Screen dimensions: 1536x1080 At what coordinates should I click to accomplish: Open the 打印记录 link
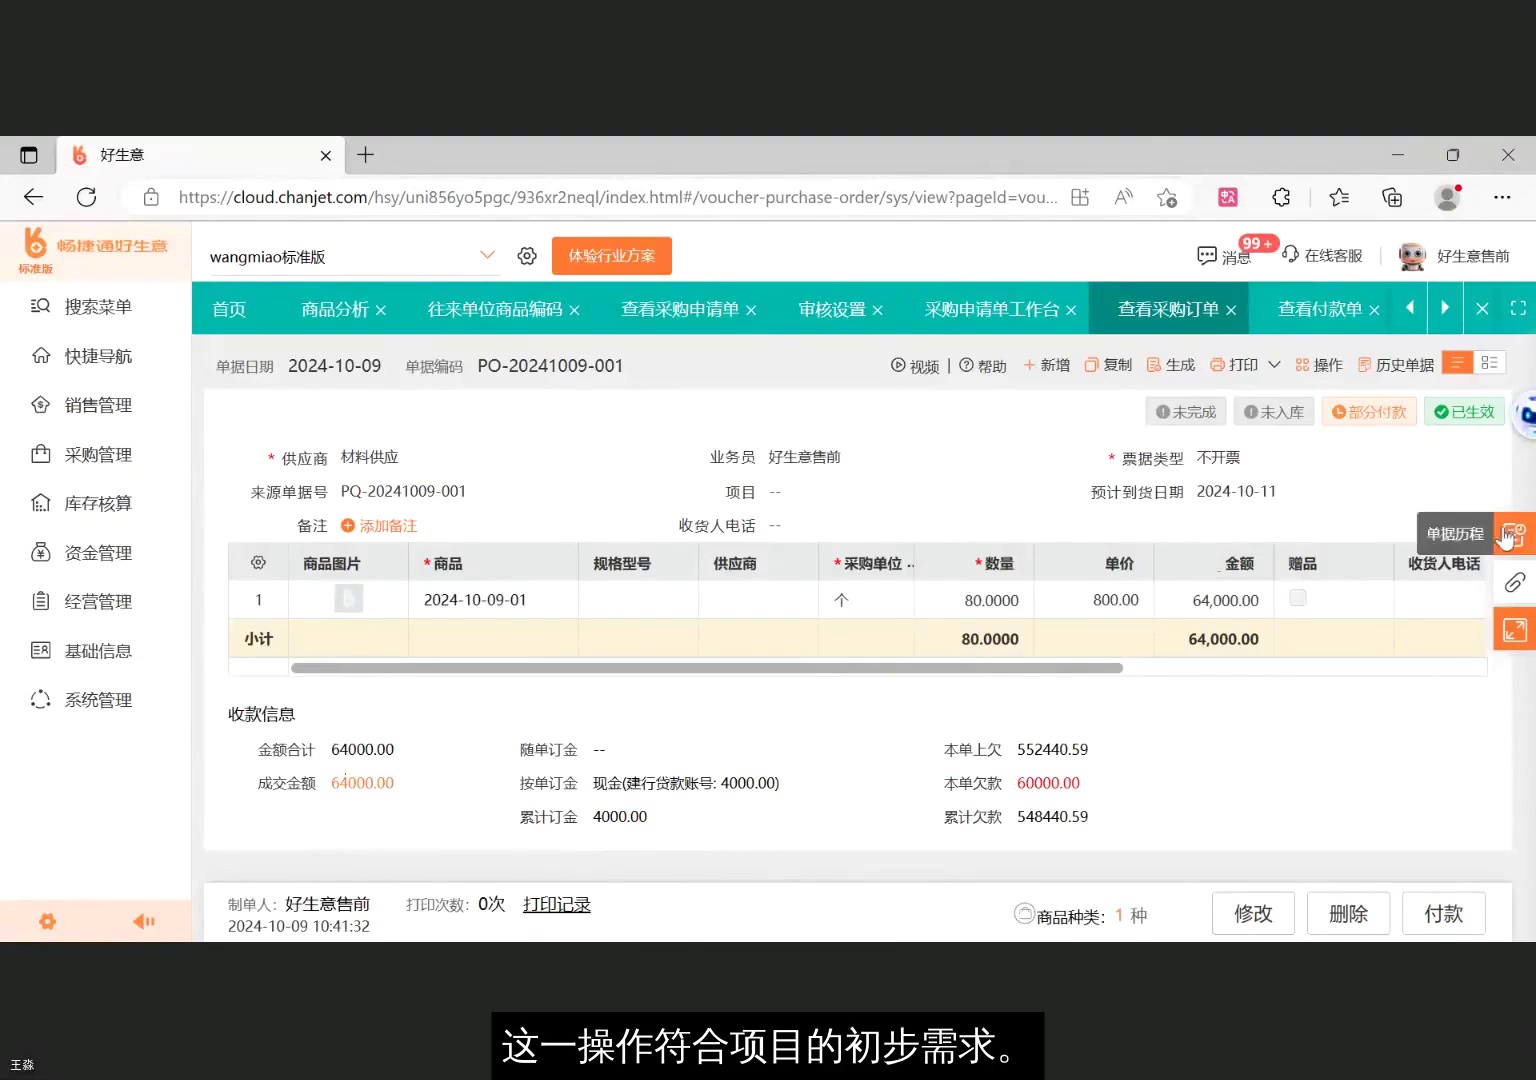557,903
